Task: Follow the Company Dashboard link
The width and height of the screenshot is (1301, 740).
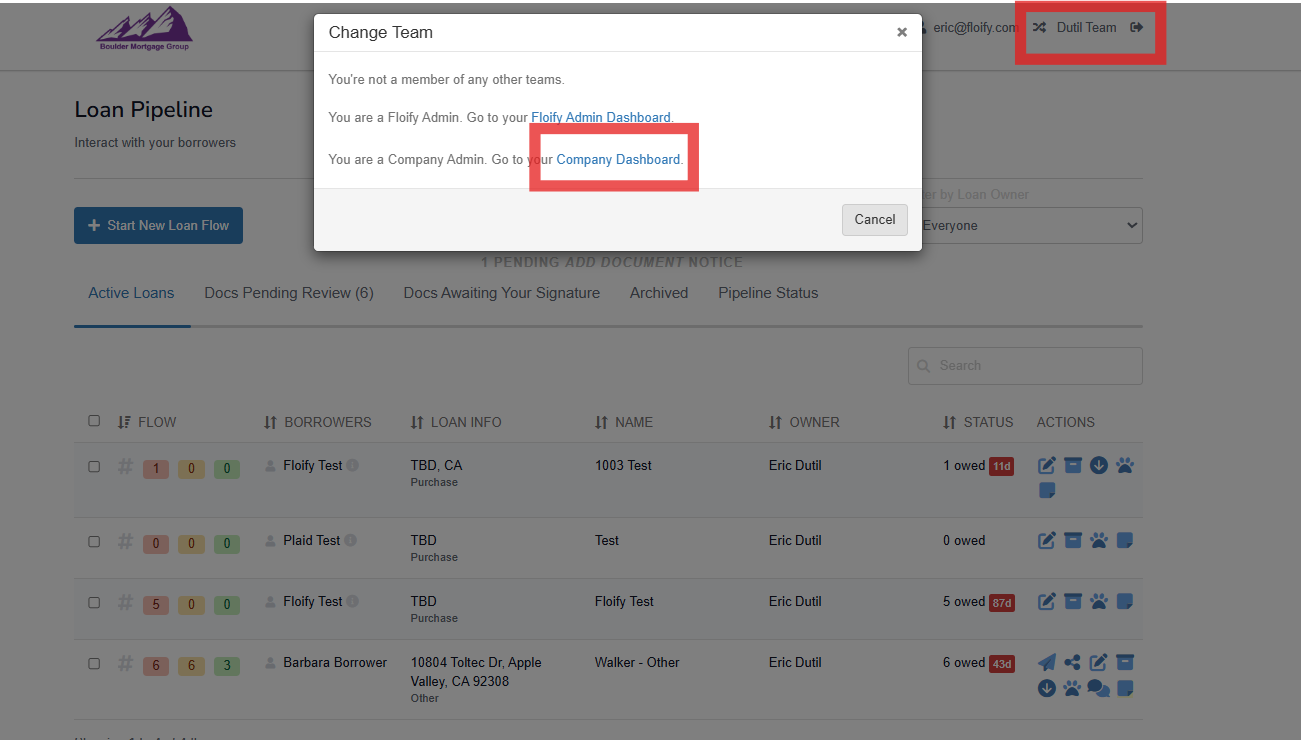Action: [x=618, y=160]
